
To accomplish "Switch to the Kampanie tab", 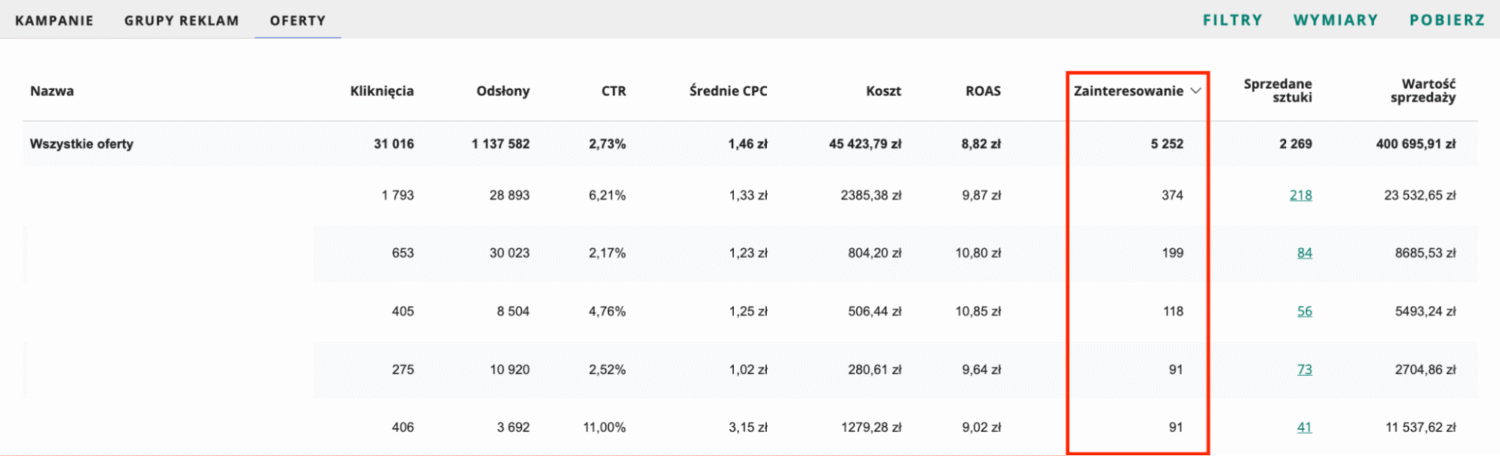I will pos(54,20).
